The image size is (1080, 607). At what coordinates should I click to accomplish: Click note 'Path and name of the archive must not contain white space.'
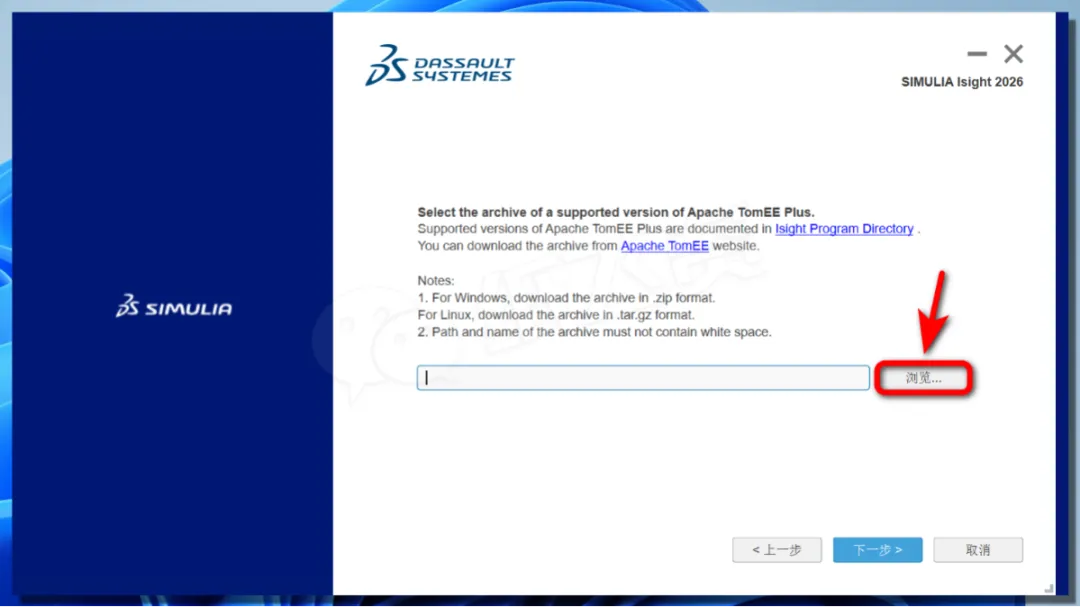pos(594,332)
